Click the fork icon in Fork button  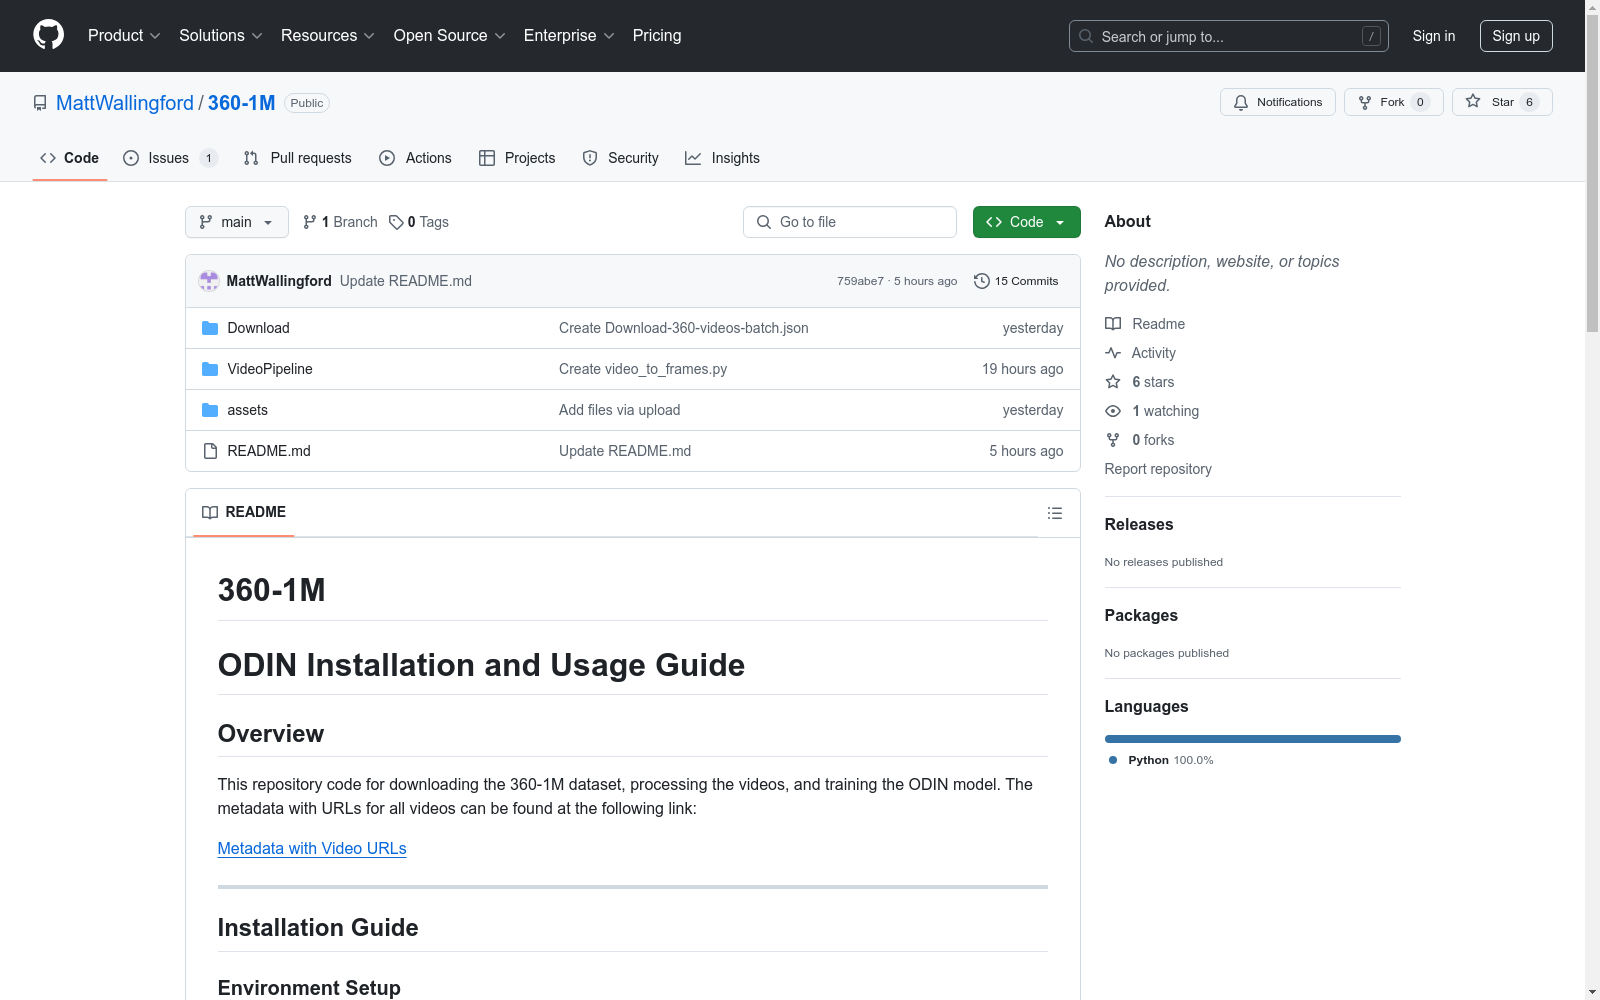point(1365,102)
